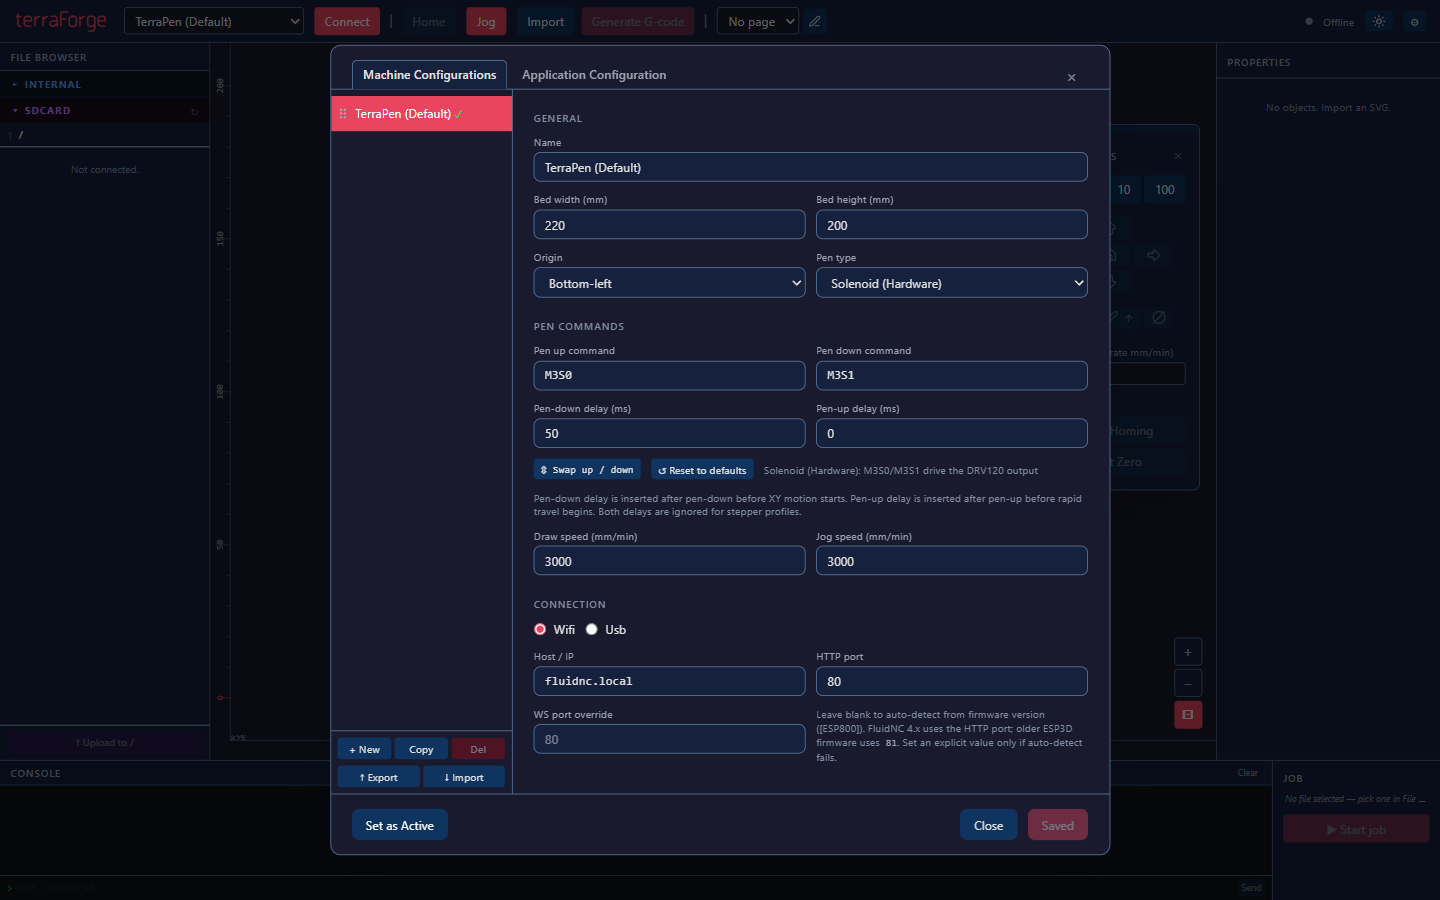This screenshot has width=1440, height=900.
Task: Open the machine profile dropdown in top toolbar
Action: [x=214, y=21]
